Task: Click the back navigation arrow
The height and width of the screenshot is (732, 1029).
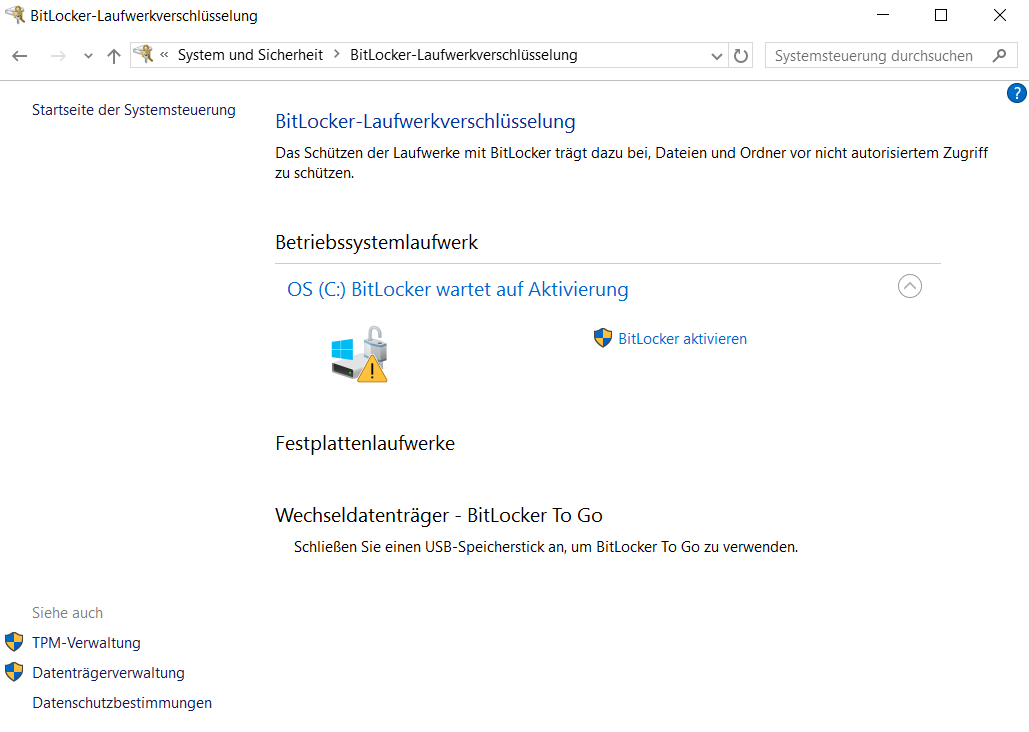Action: [20, 56]
